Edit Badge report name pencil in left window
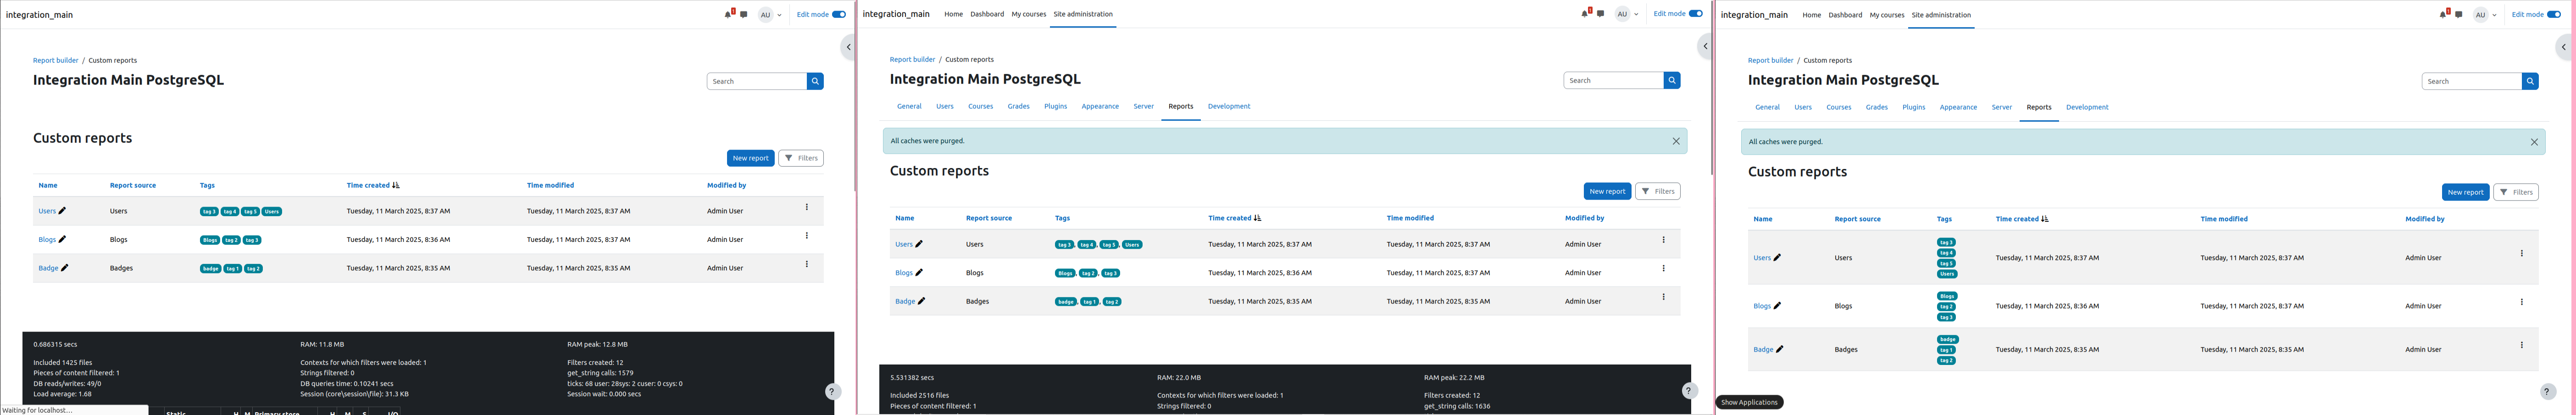Viewport: 2576px width, 415px height. pyautogui.click(x=64, y=268)
